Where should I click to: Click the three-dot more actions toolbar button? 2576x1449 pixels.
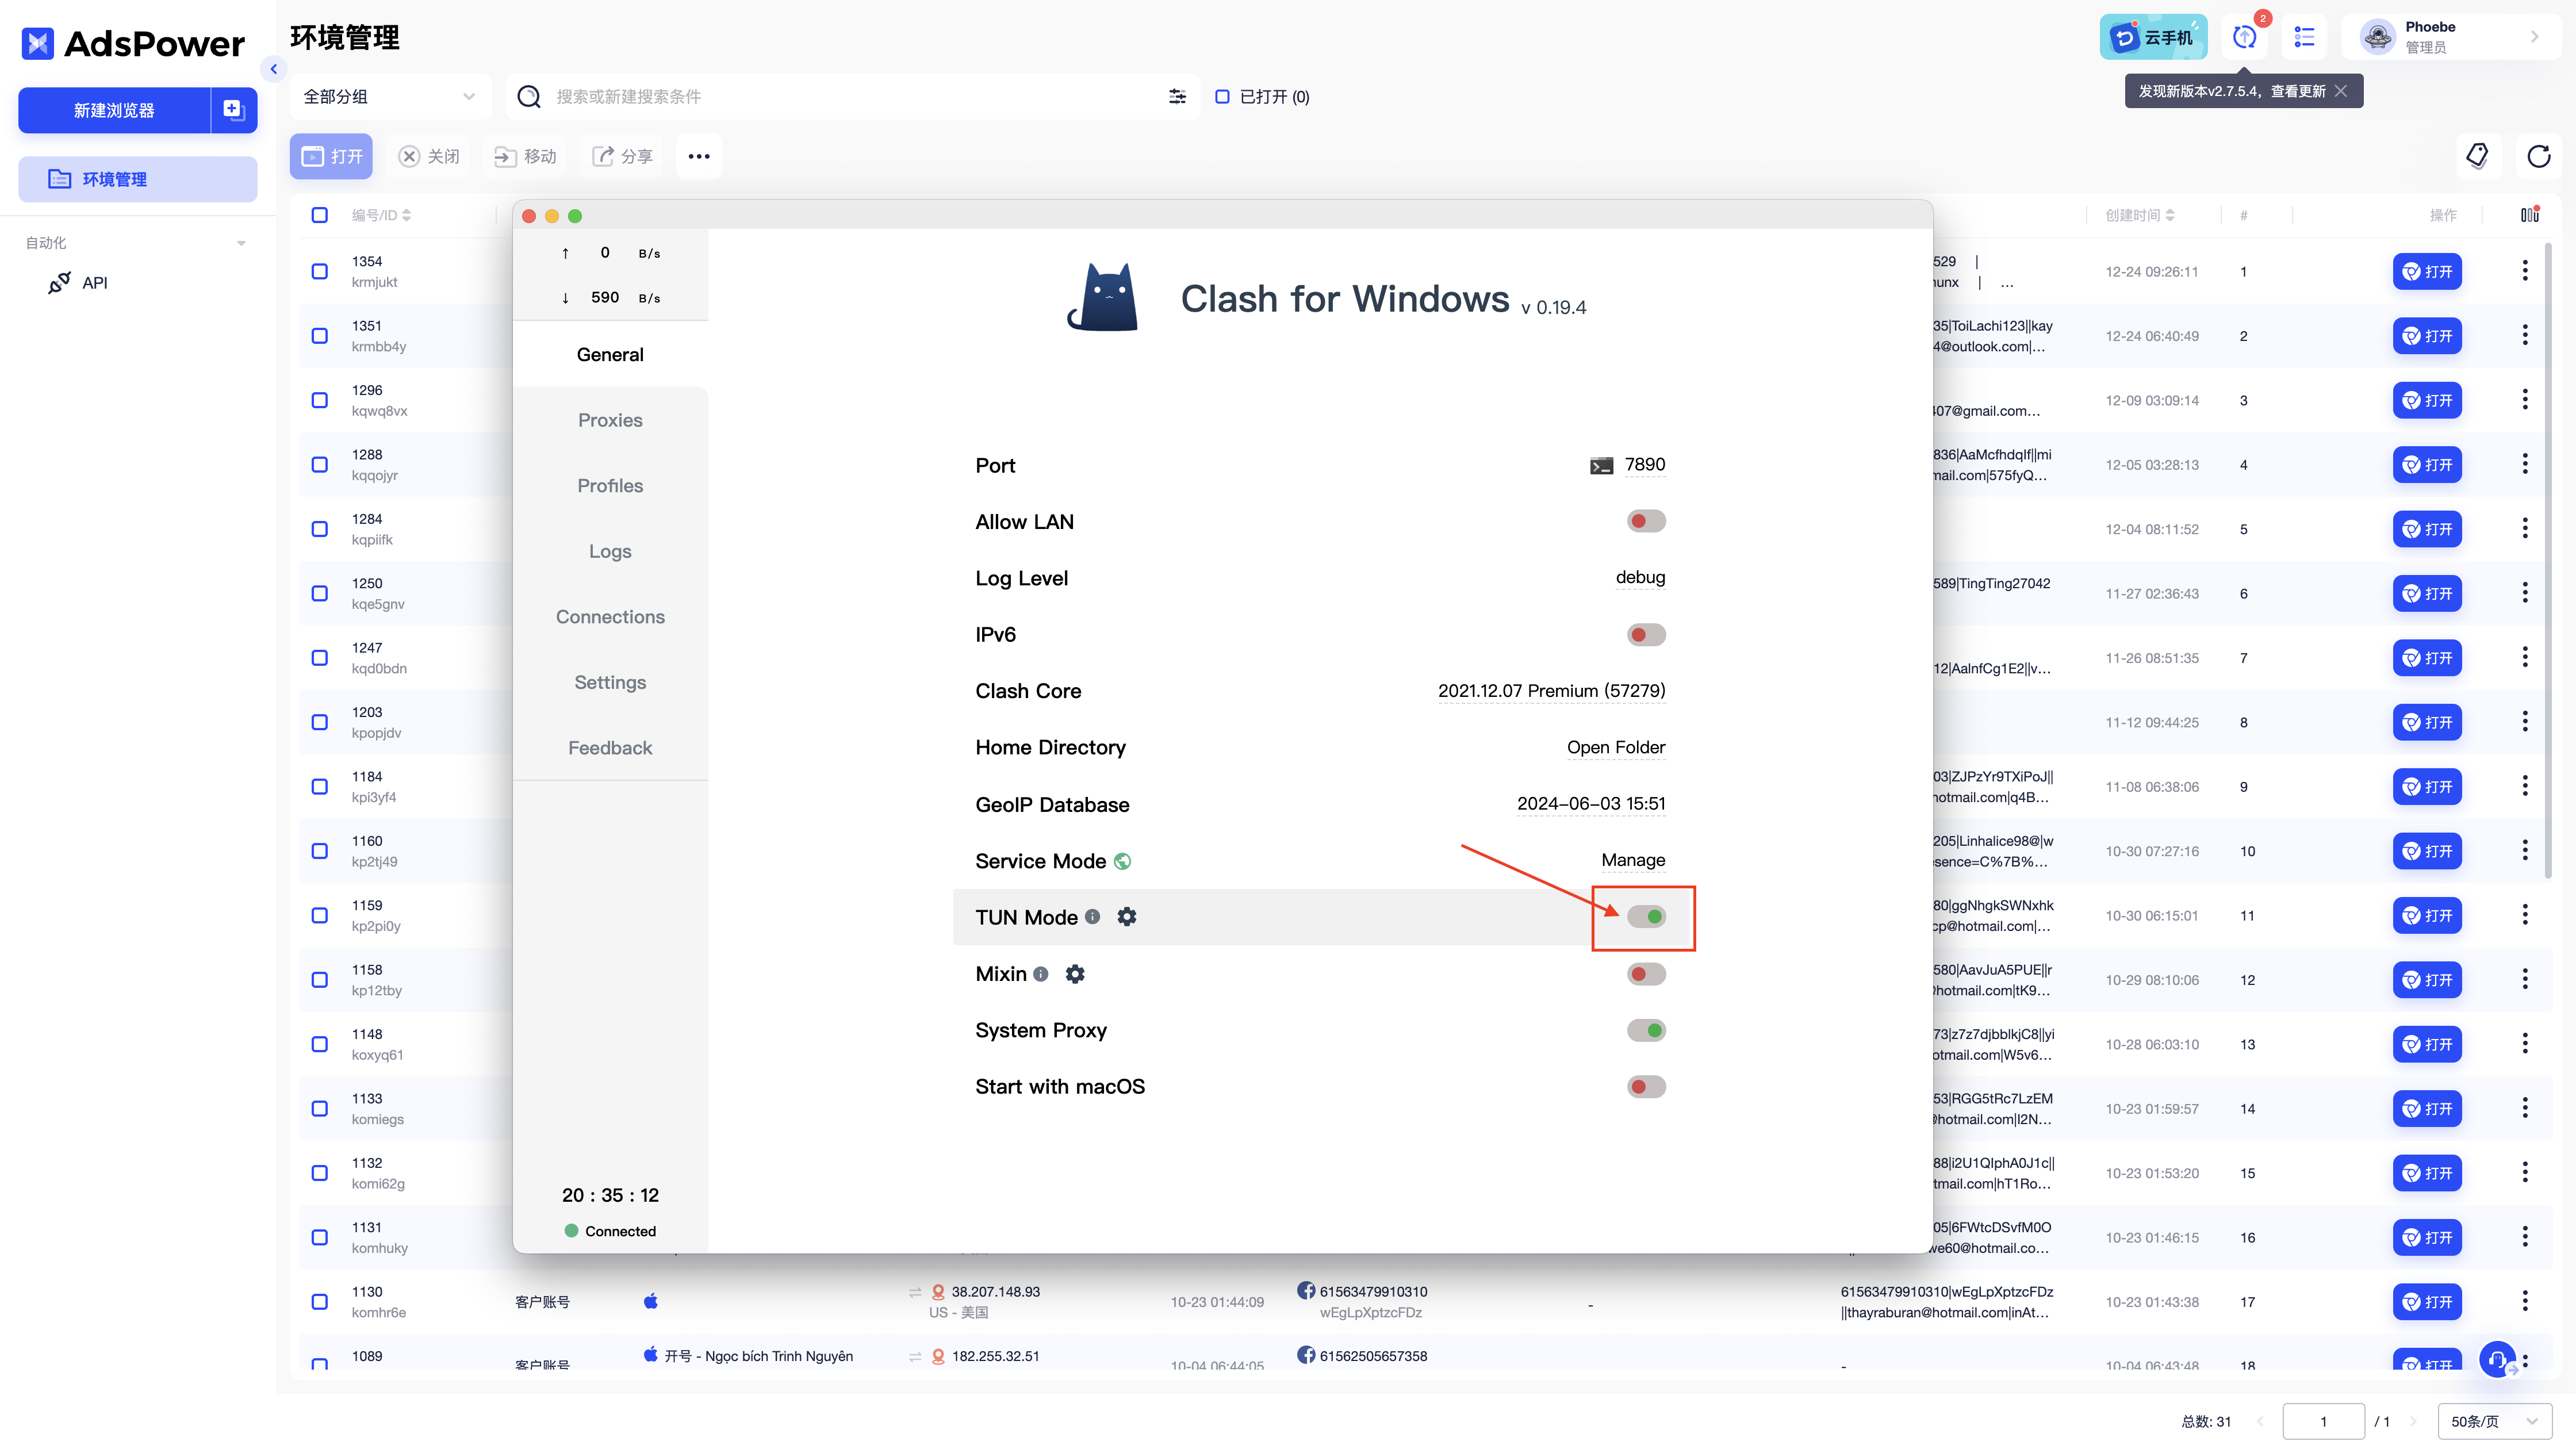click(698, 156)
